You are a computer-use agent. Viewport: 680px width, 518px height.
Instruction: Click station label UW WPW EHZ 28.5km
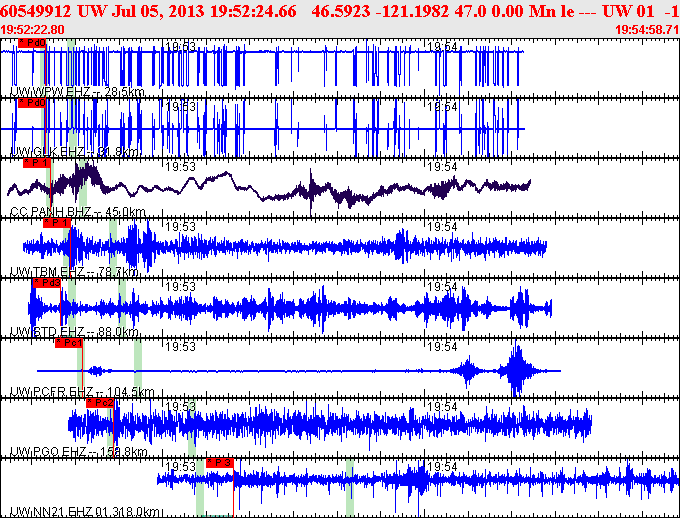(77, 92)
